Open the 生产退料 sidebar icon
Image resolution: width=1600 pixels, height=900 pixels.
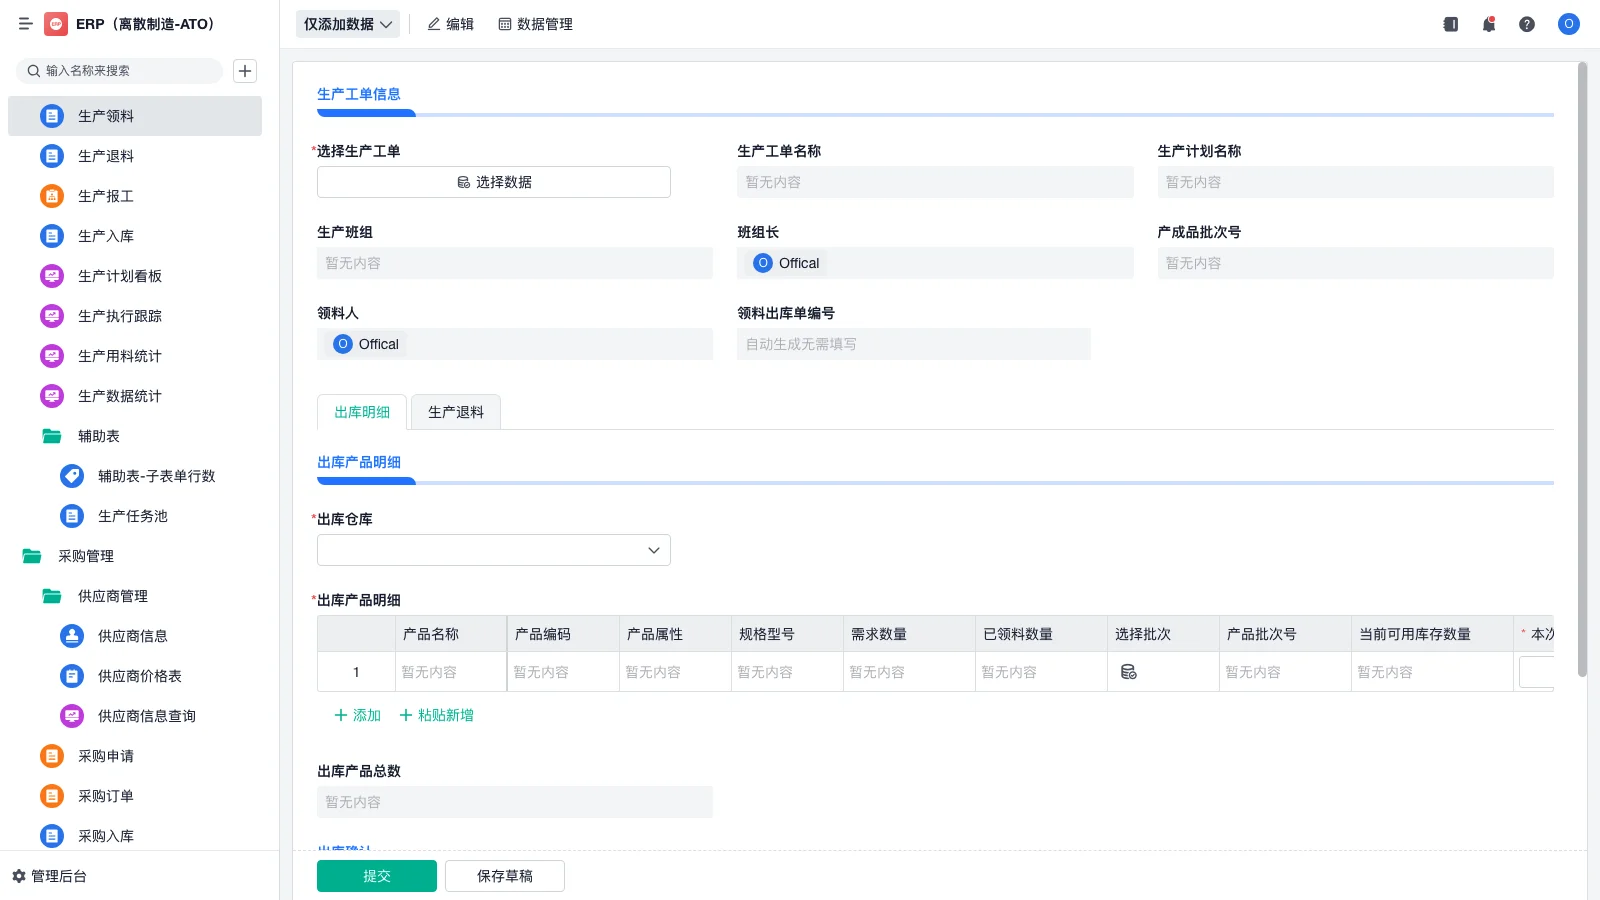point(52,156)
